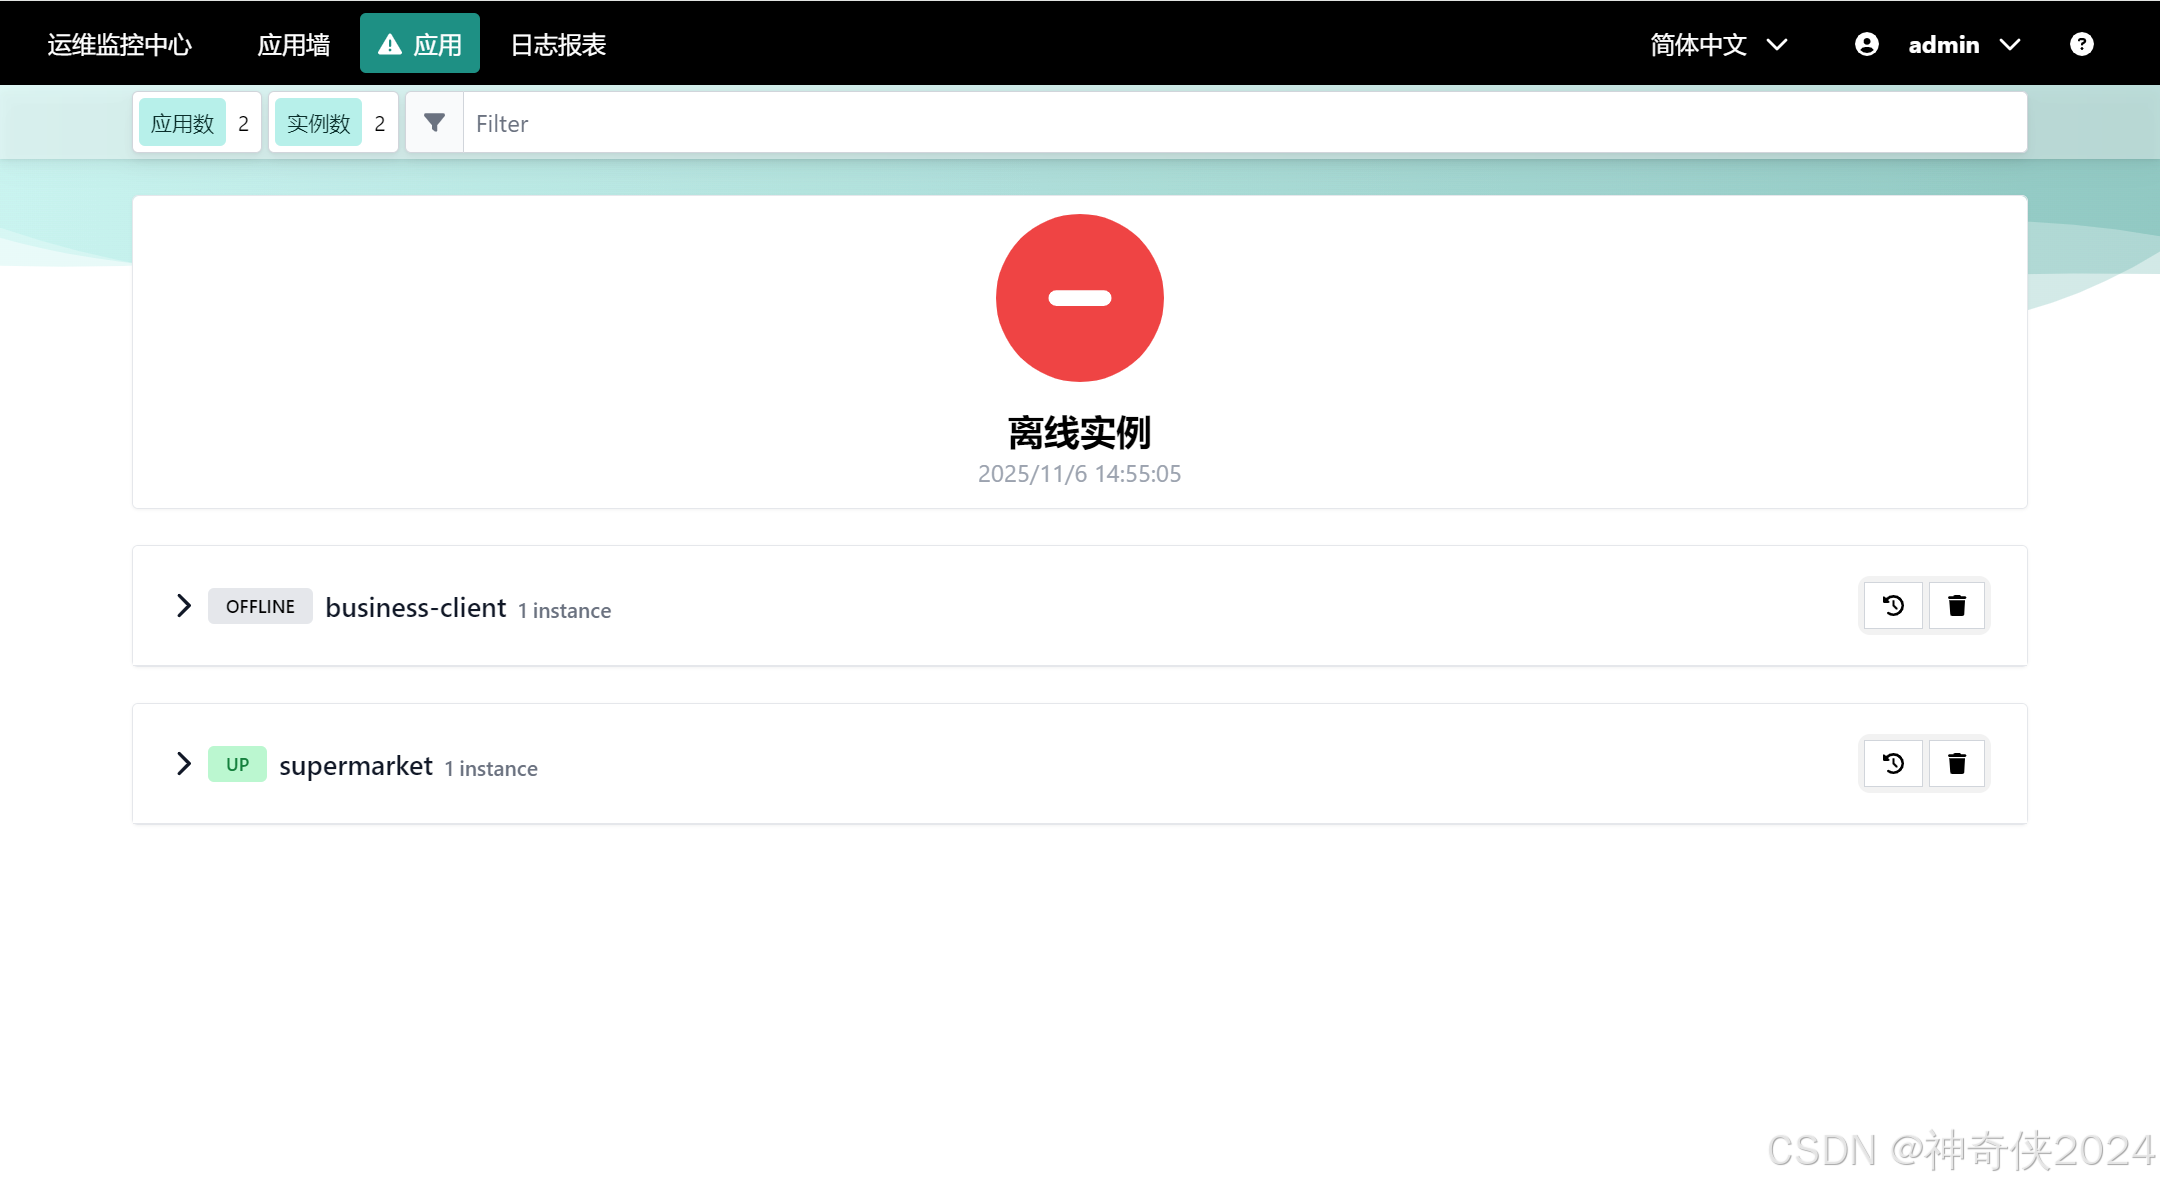Switch to the 应用墙 tab
Screen dimensions: 2160x1187
pyautogui.click(x=293, y=45)
